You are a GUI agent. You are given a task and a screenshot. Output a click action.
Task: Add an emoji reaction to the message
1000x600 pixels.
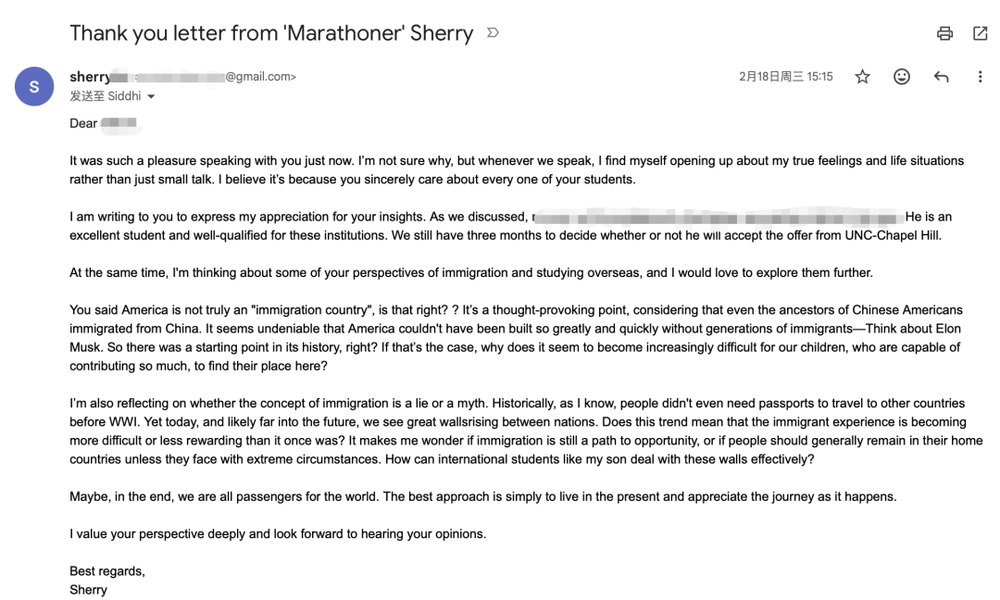point(902,77)
